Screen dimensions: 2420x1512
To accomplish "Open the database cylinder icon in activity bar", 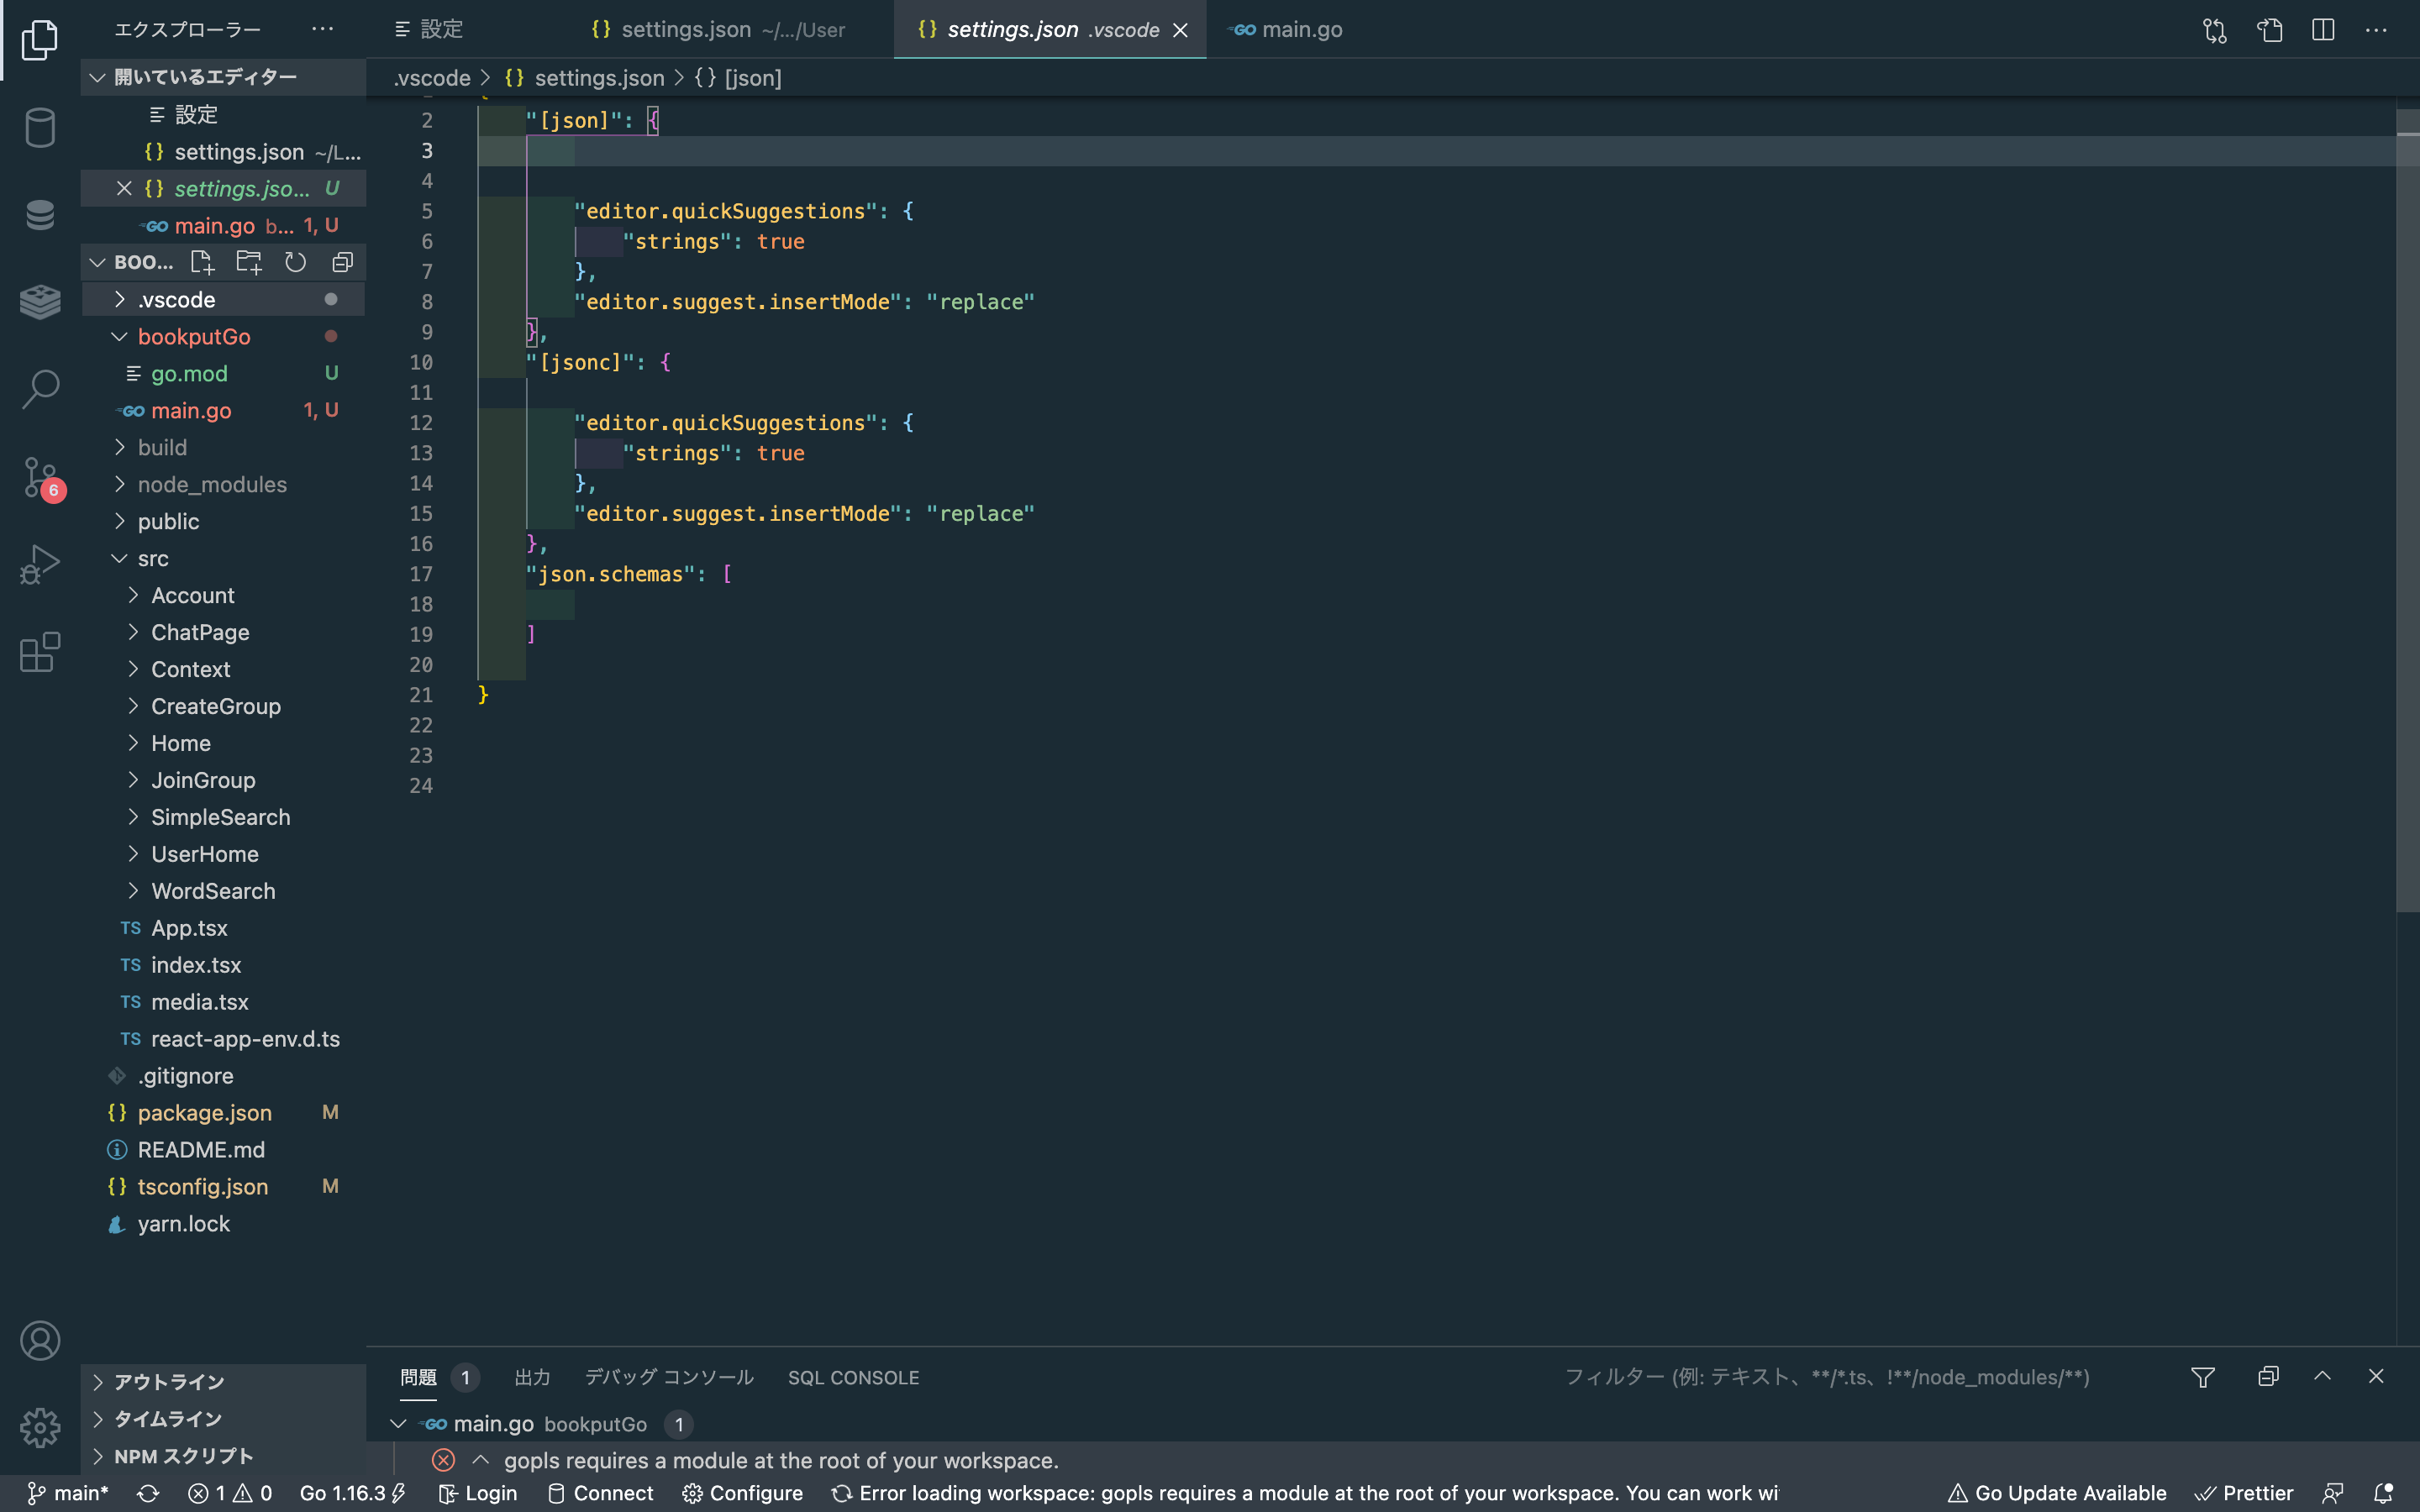I will coord(40,128).
